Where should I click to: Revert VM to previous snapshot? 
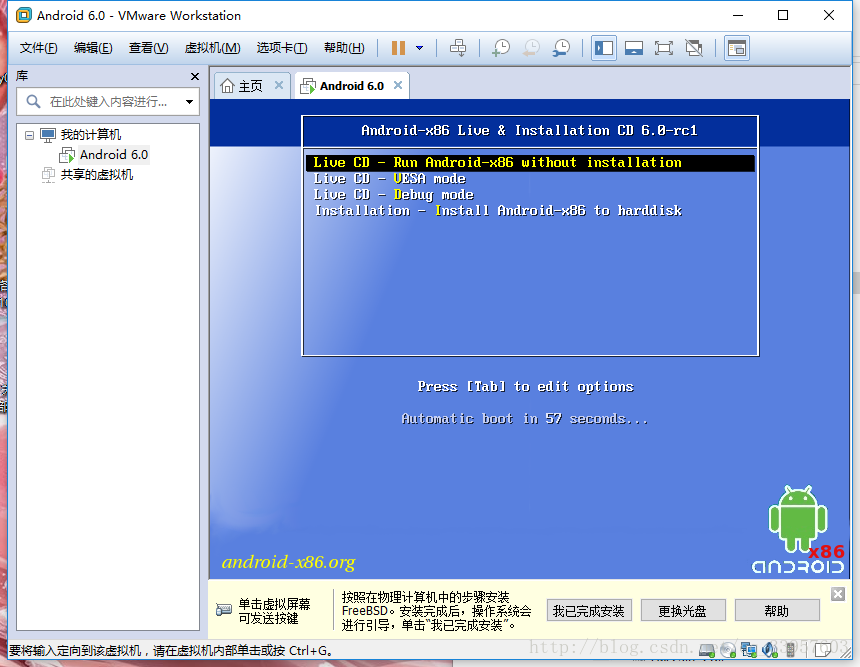530,48
